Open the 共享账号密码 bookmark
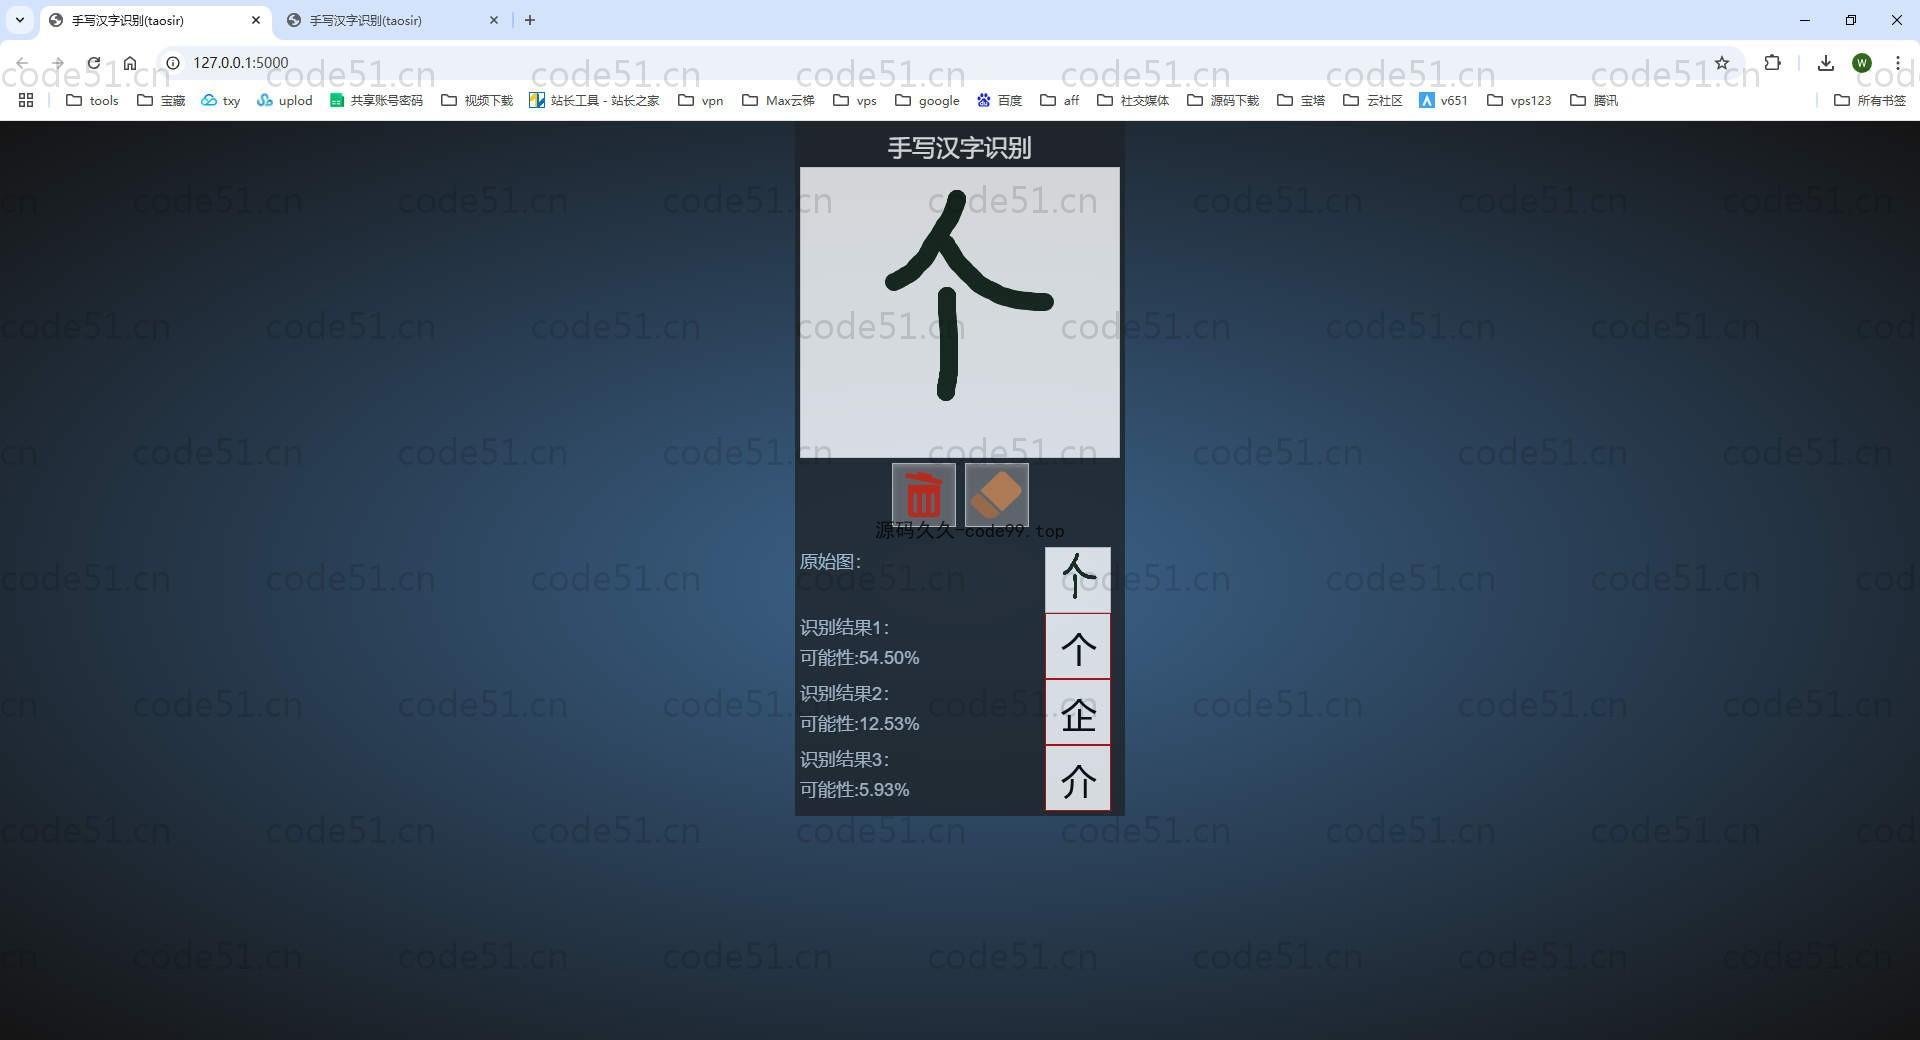Viewport: 1920px width, 1040px height. pos(376,100)
